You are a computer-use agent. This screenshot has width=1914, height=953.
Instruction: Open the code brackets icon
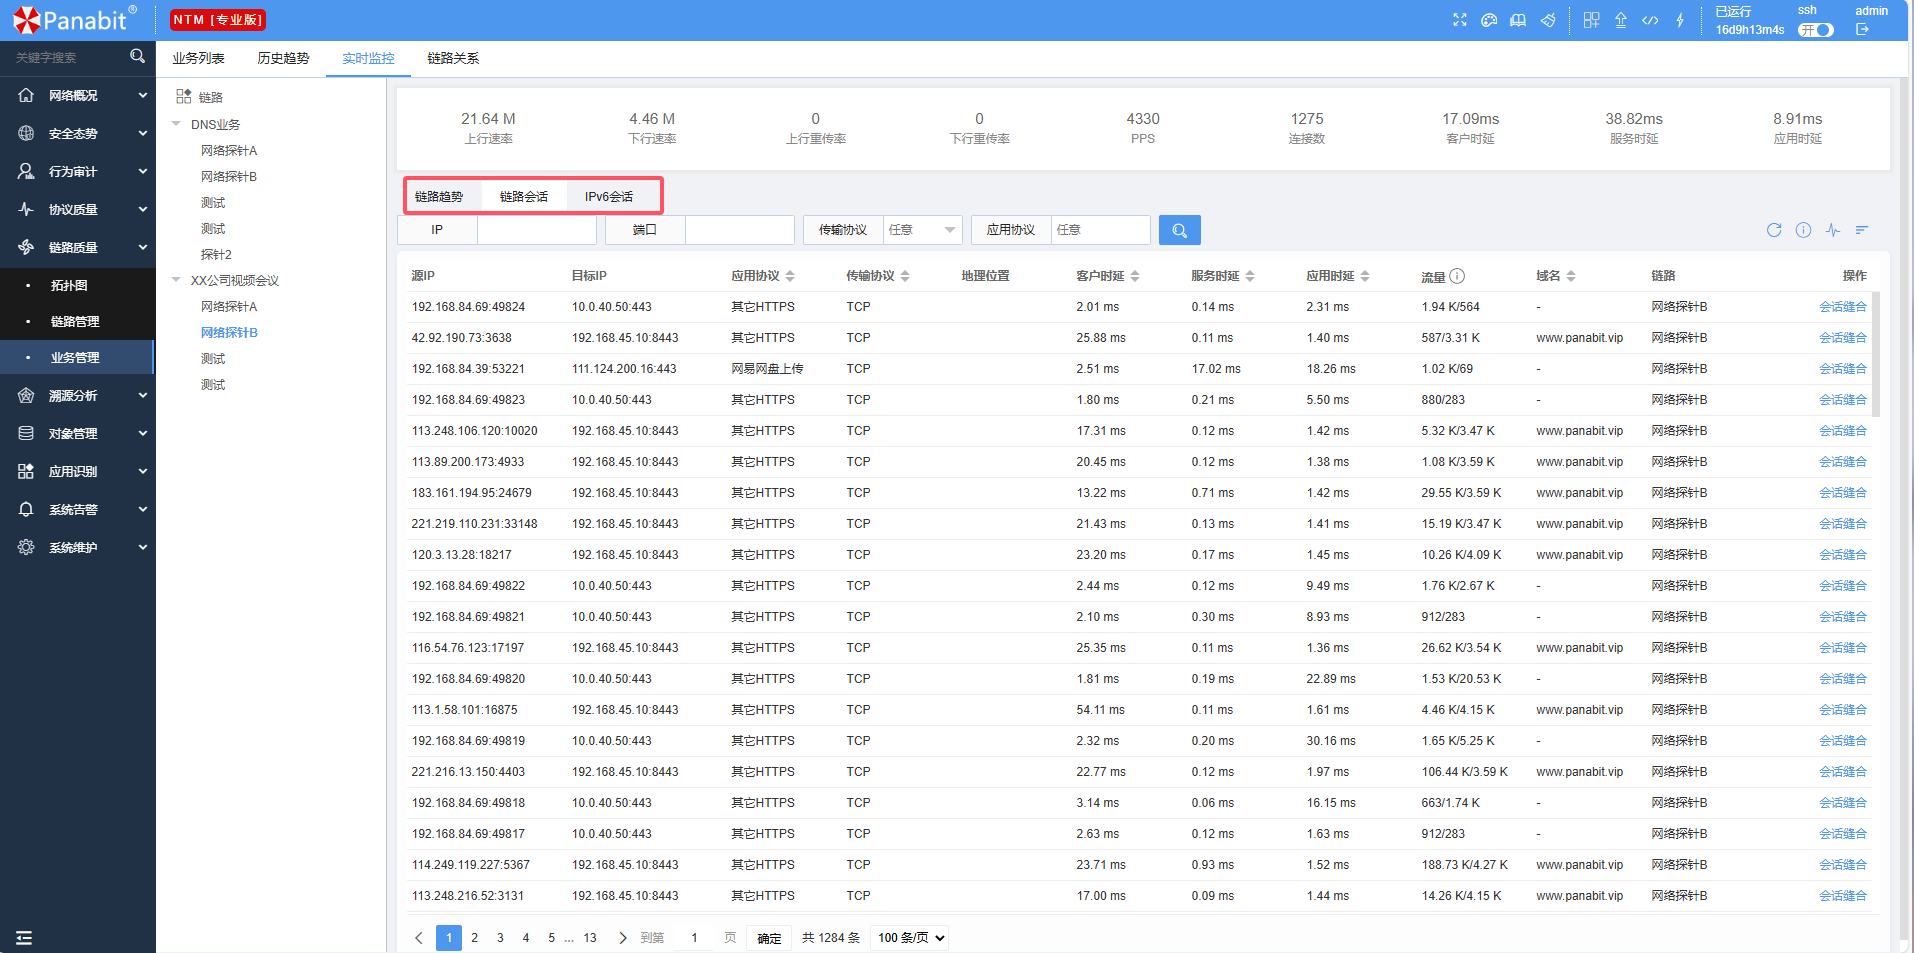click(x=1650, y=20)
